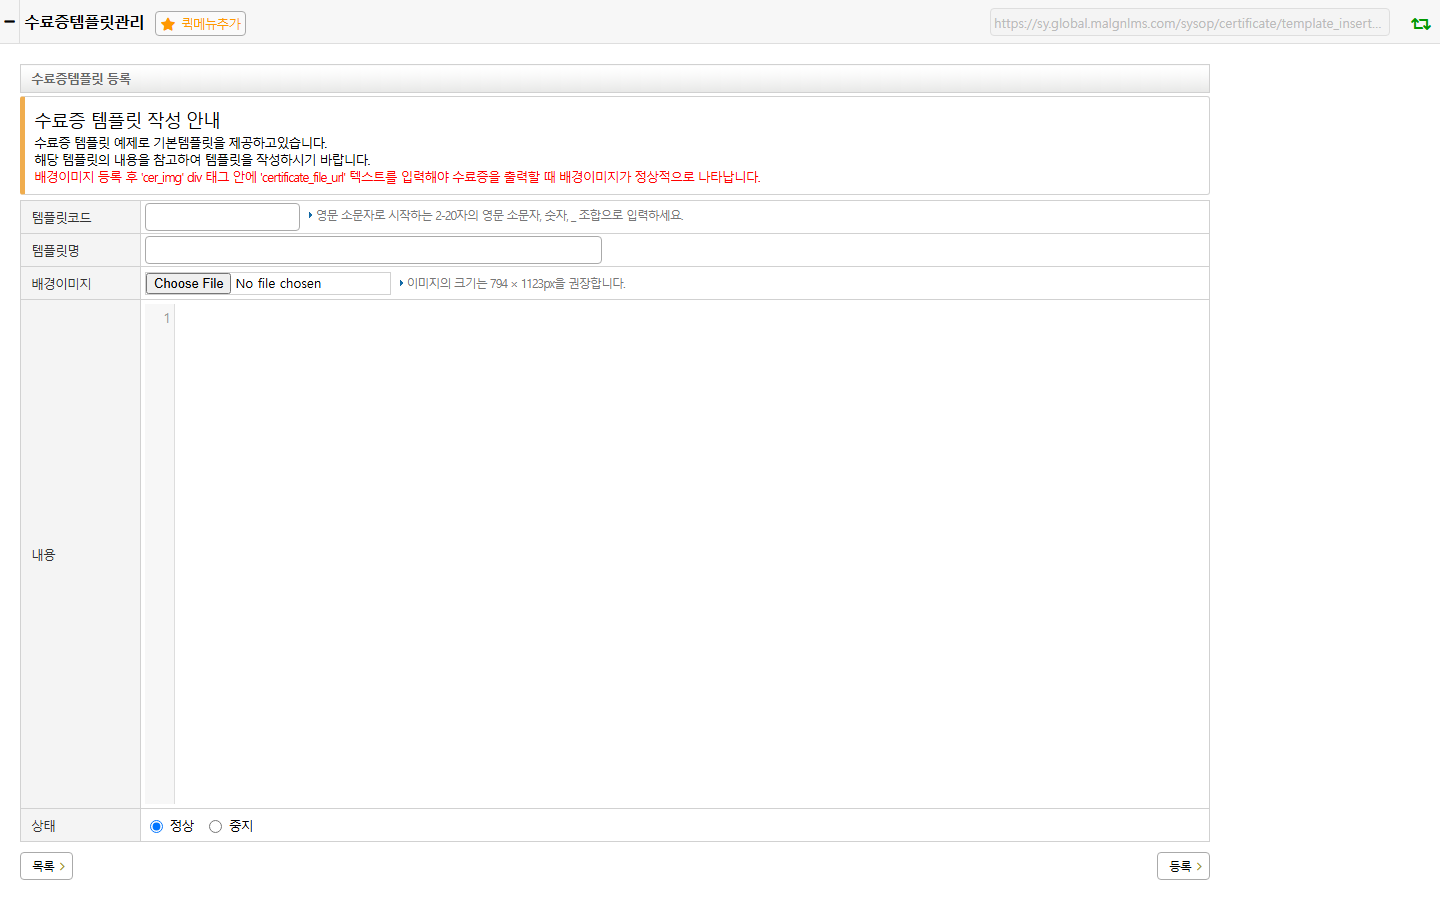This screenshot has width=1440, height=900.
Task: Collapse the menu with the minus icon
Action: coord(9,22)
